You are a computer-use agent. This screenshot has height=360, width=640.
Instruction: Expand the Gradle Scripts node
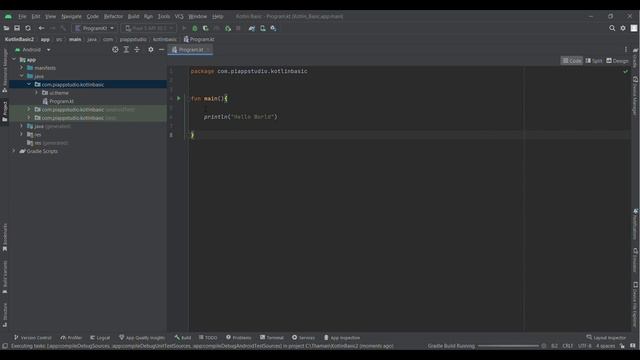[14, 151]
